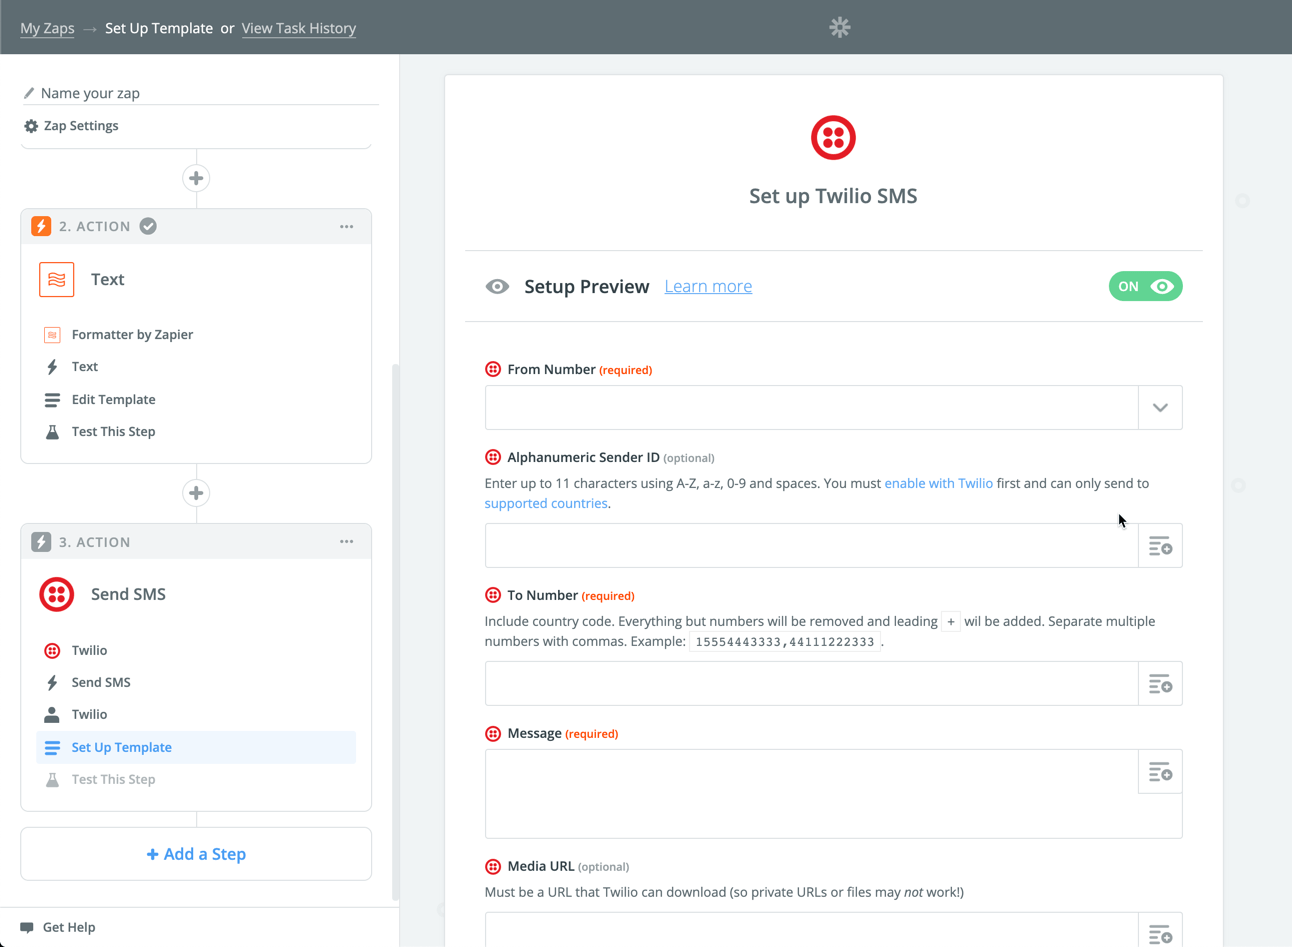Viewport: 1292px width, 947px height.
Task: Click the Twilio icon beside Media URL label
Action: coord(493,866)
